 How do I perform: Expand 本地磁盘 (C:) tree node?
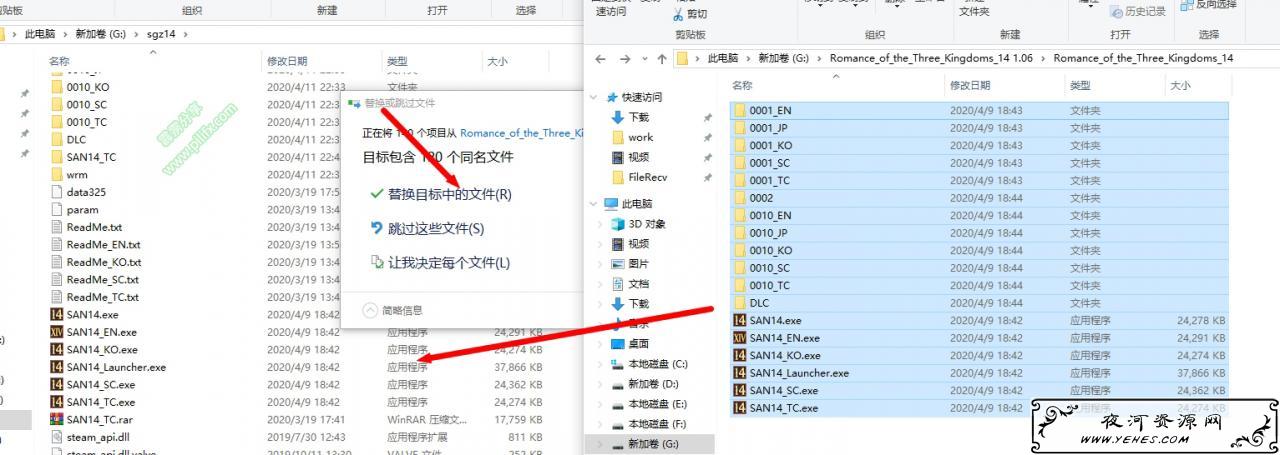tap(601, 364)
